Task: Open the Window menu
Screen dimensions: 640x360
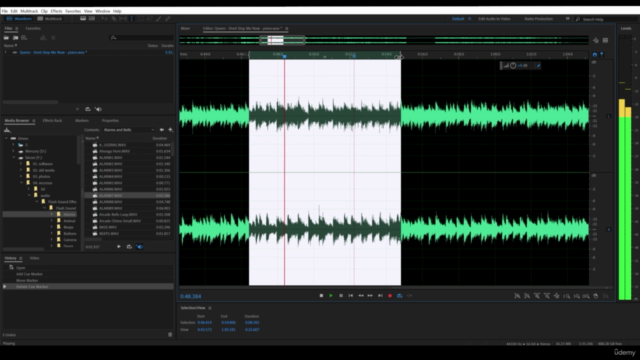Action: [x=102, y=11]
